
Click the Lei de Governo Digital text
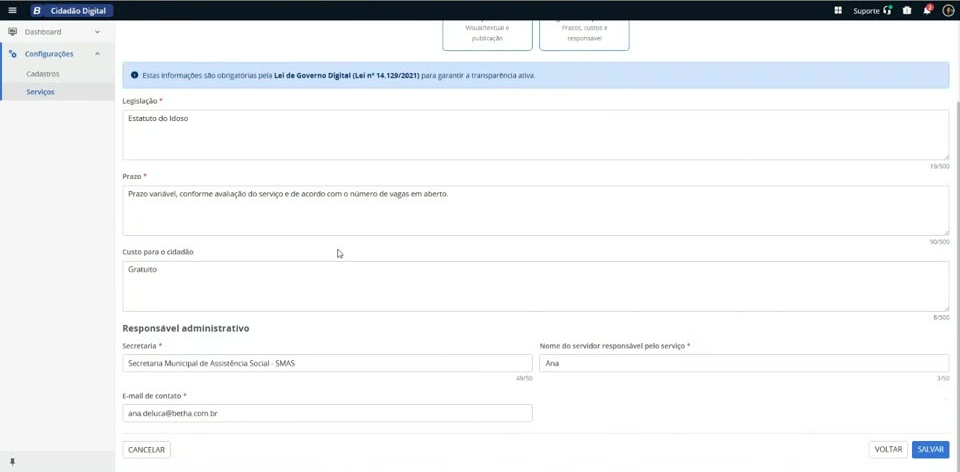347,76
